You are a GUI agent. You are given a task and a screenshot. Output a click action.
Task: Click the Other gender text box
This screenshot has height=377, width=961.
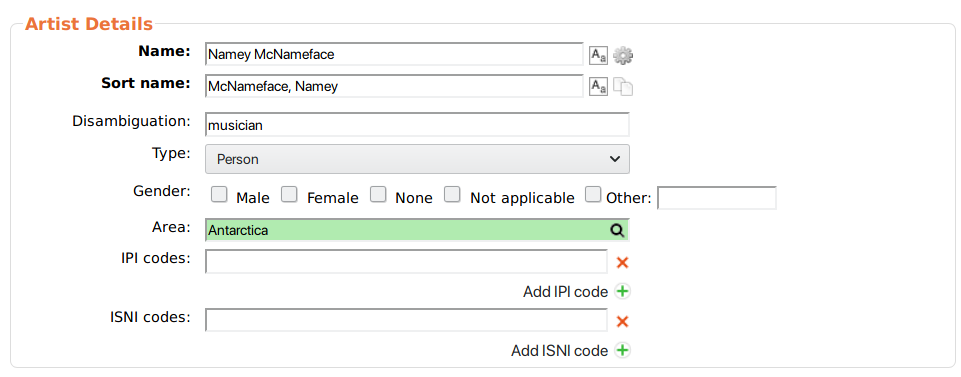tap(716, 198)
